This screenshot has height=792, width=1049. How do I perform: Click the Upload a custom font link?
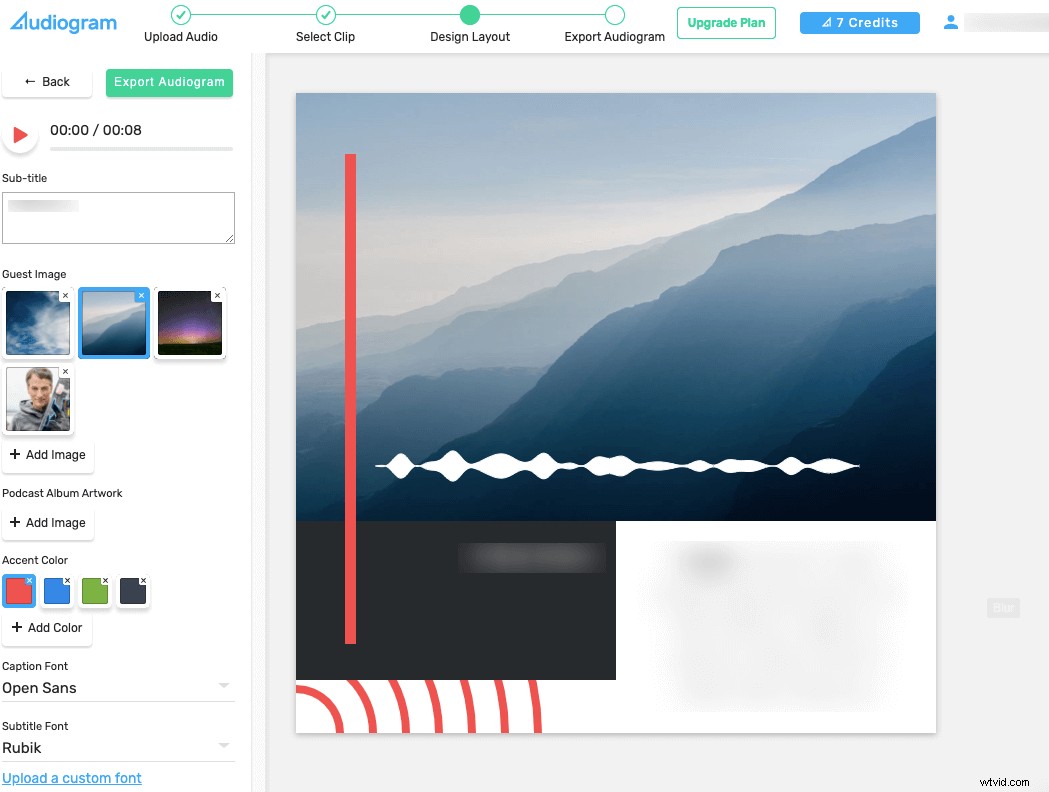(x=72, y=778)
